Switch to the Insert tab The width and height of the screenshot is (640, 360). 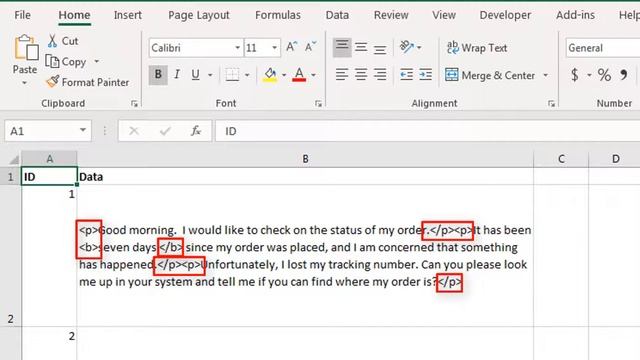(128, 15)
